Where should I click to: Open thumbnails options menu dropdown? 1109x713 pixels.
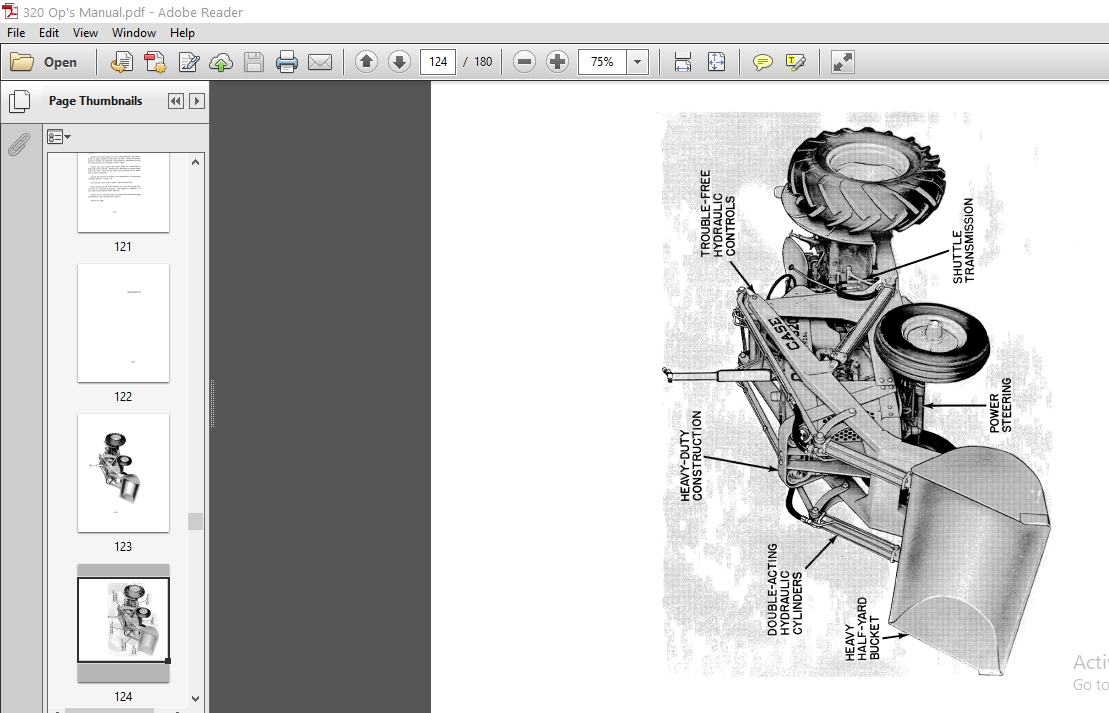(59, 137)
